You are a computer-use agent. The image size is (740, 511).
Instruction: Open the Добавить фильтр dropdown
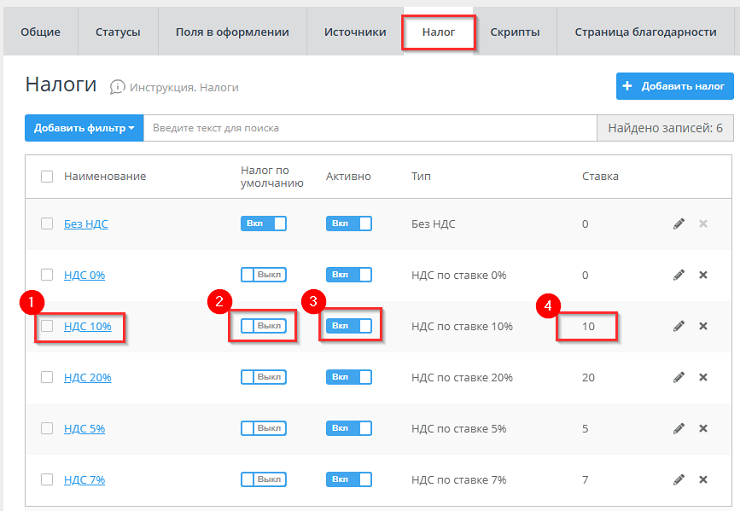tap(84, 128)
